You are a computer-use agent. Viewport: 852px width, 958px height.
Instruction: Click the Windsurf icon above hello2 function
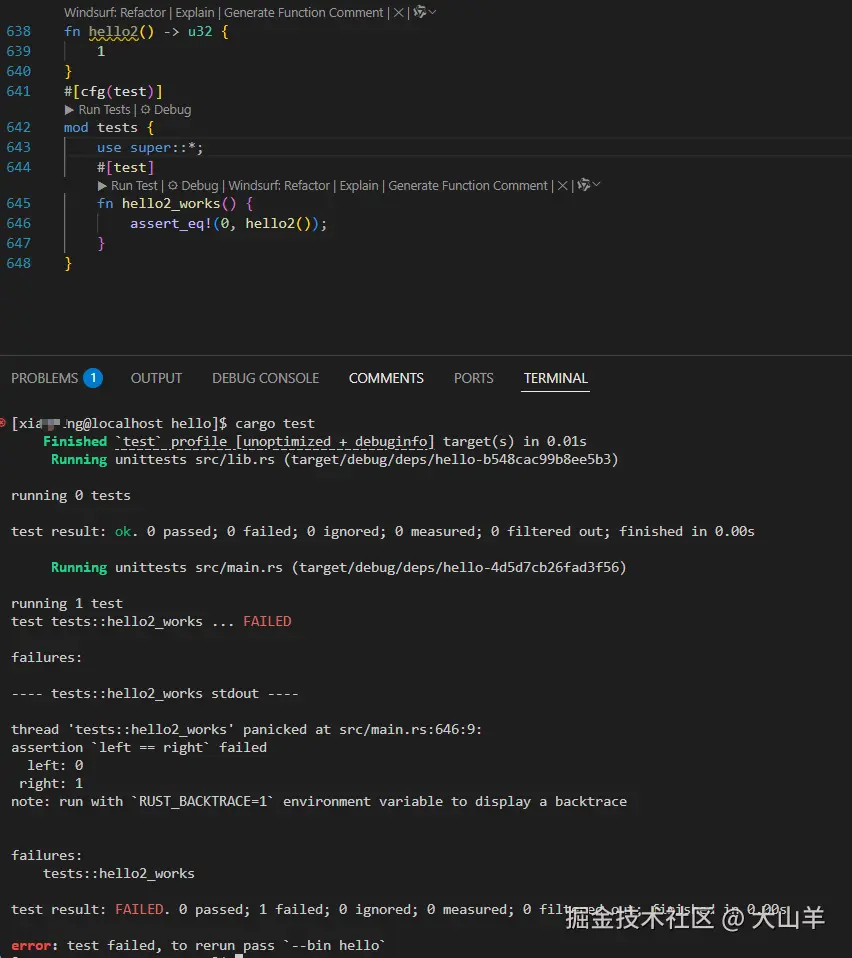pos(419,13)
